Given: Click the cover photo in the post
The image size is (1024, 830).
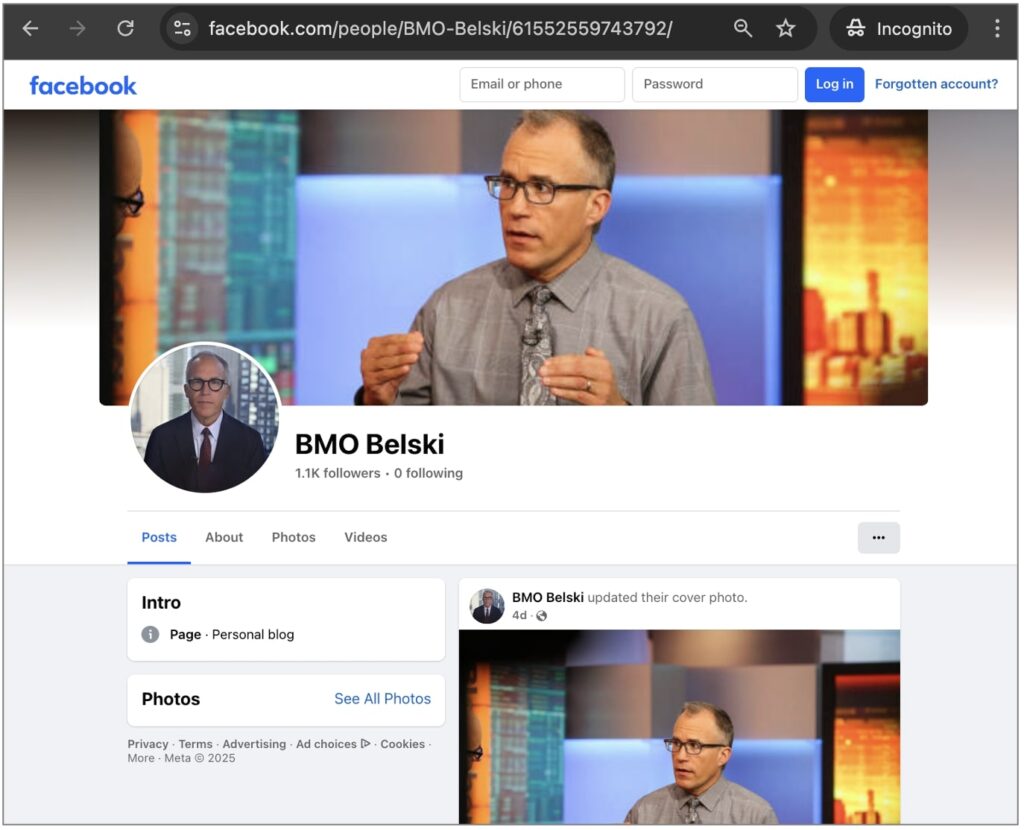Looking at the screenshot, I should click(x=679, y=745).
